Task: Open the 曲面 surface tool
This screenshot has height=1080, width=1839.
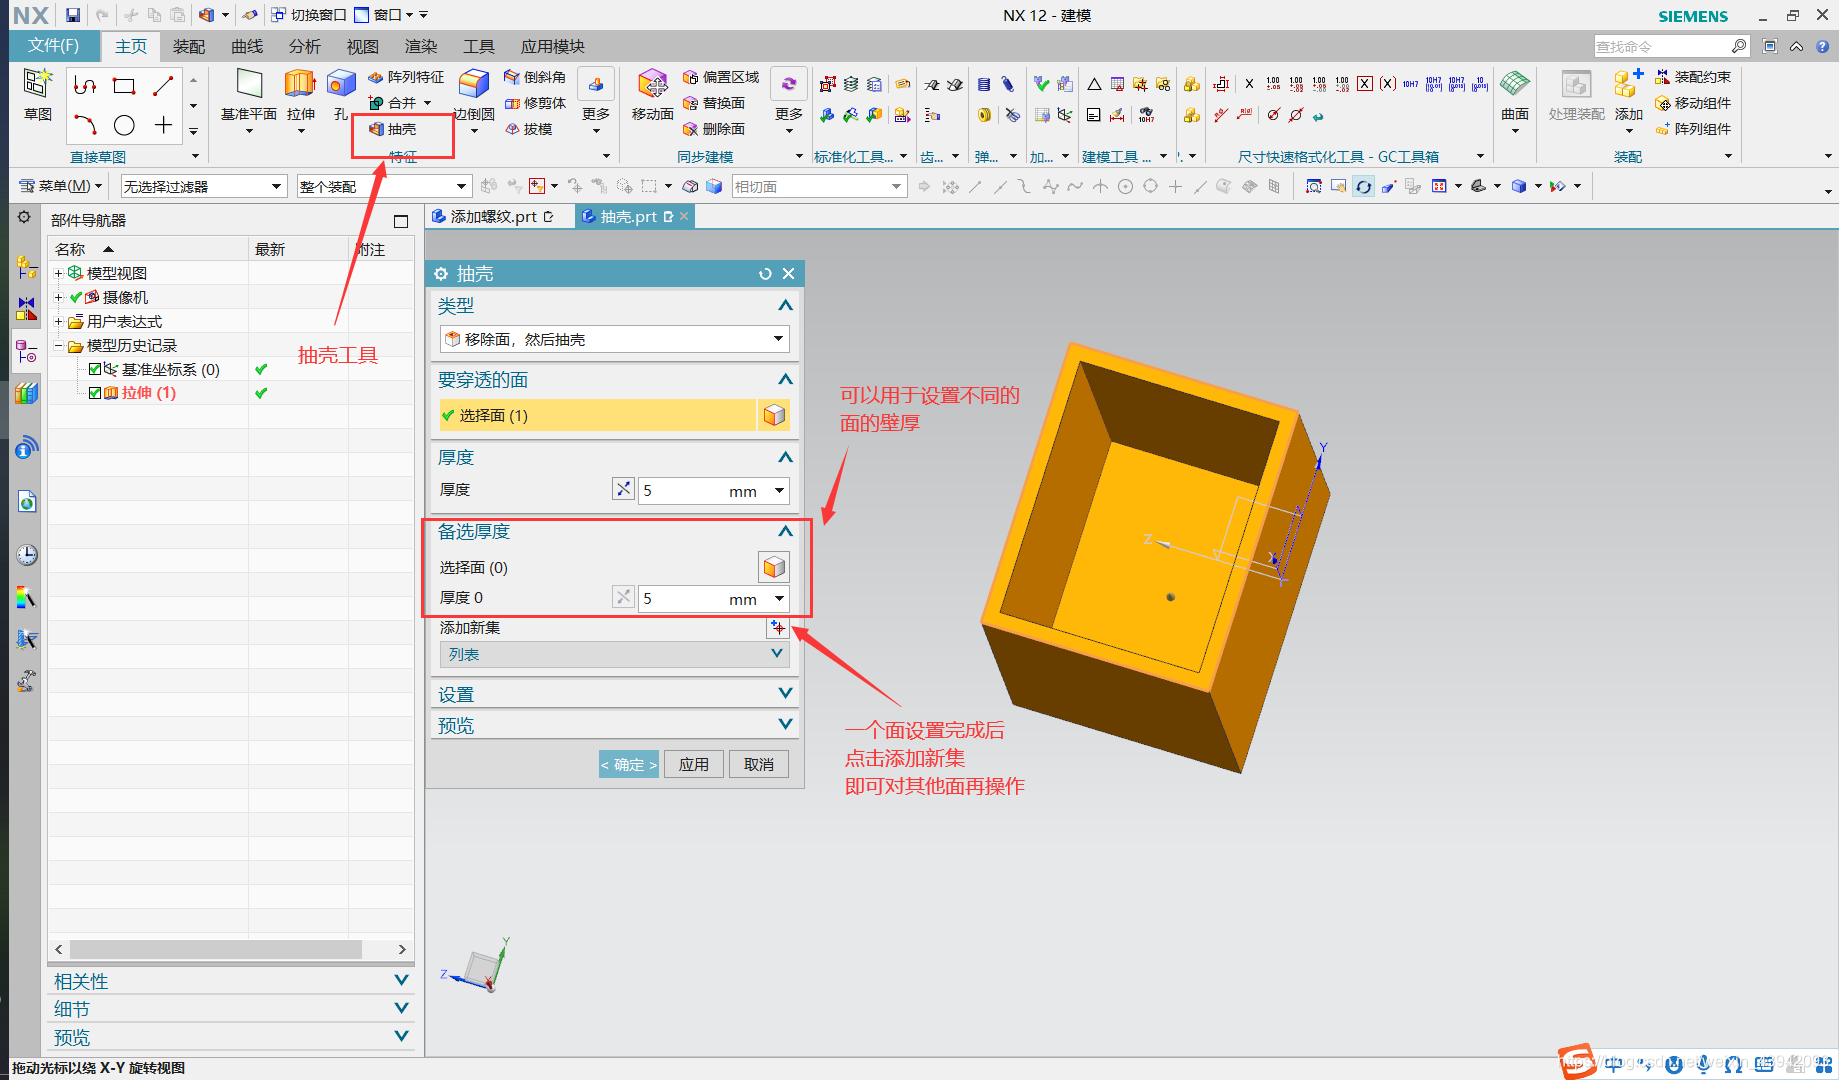Action: [1515, 95]
